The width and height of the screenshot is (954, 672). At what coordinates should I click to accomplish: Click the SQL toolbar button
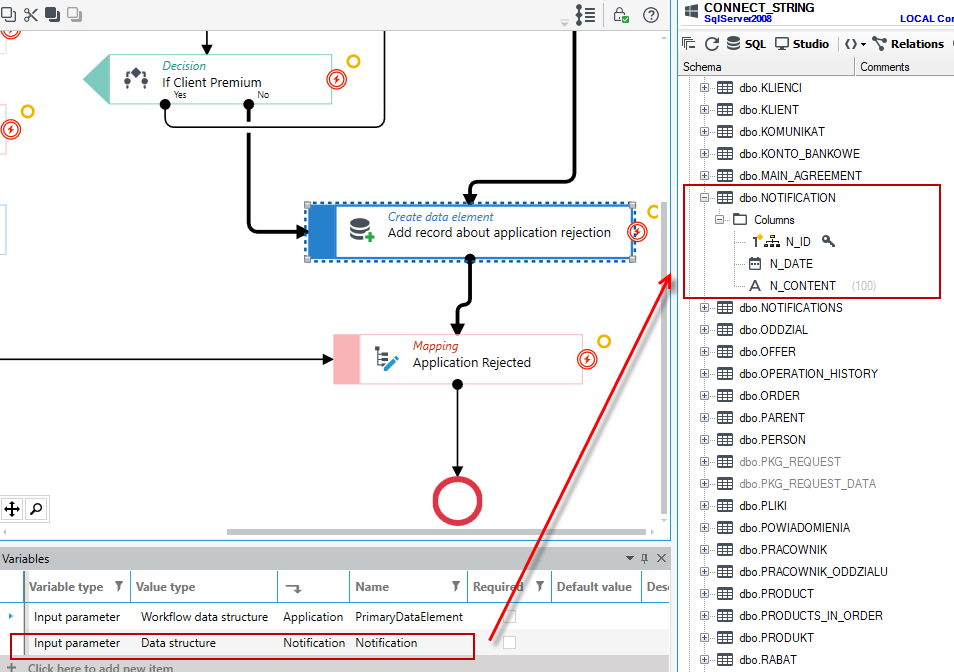click(747, 44)
